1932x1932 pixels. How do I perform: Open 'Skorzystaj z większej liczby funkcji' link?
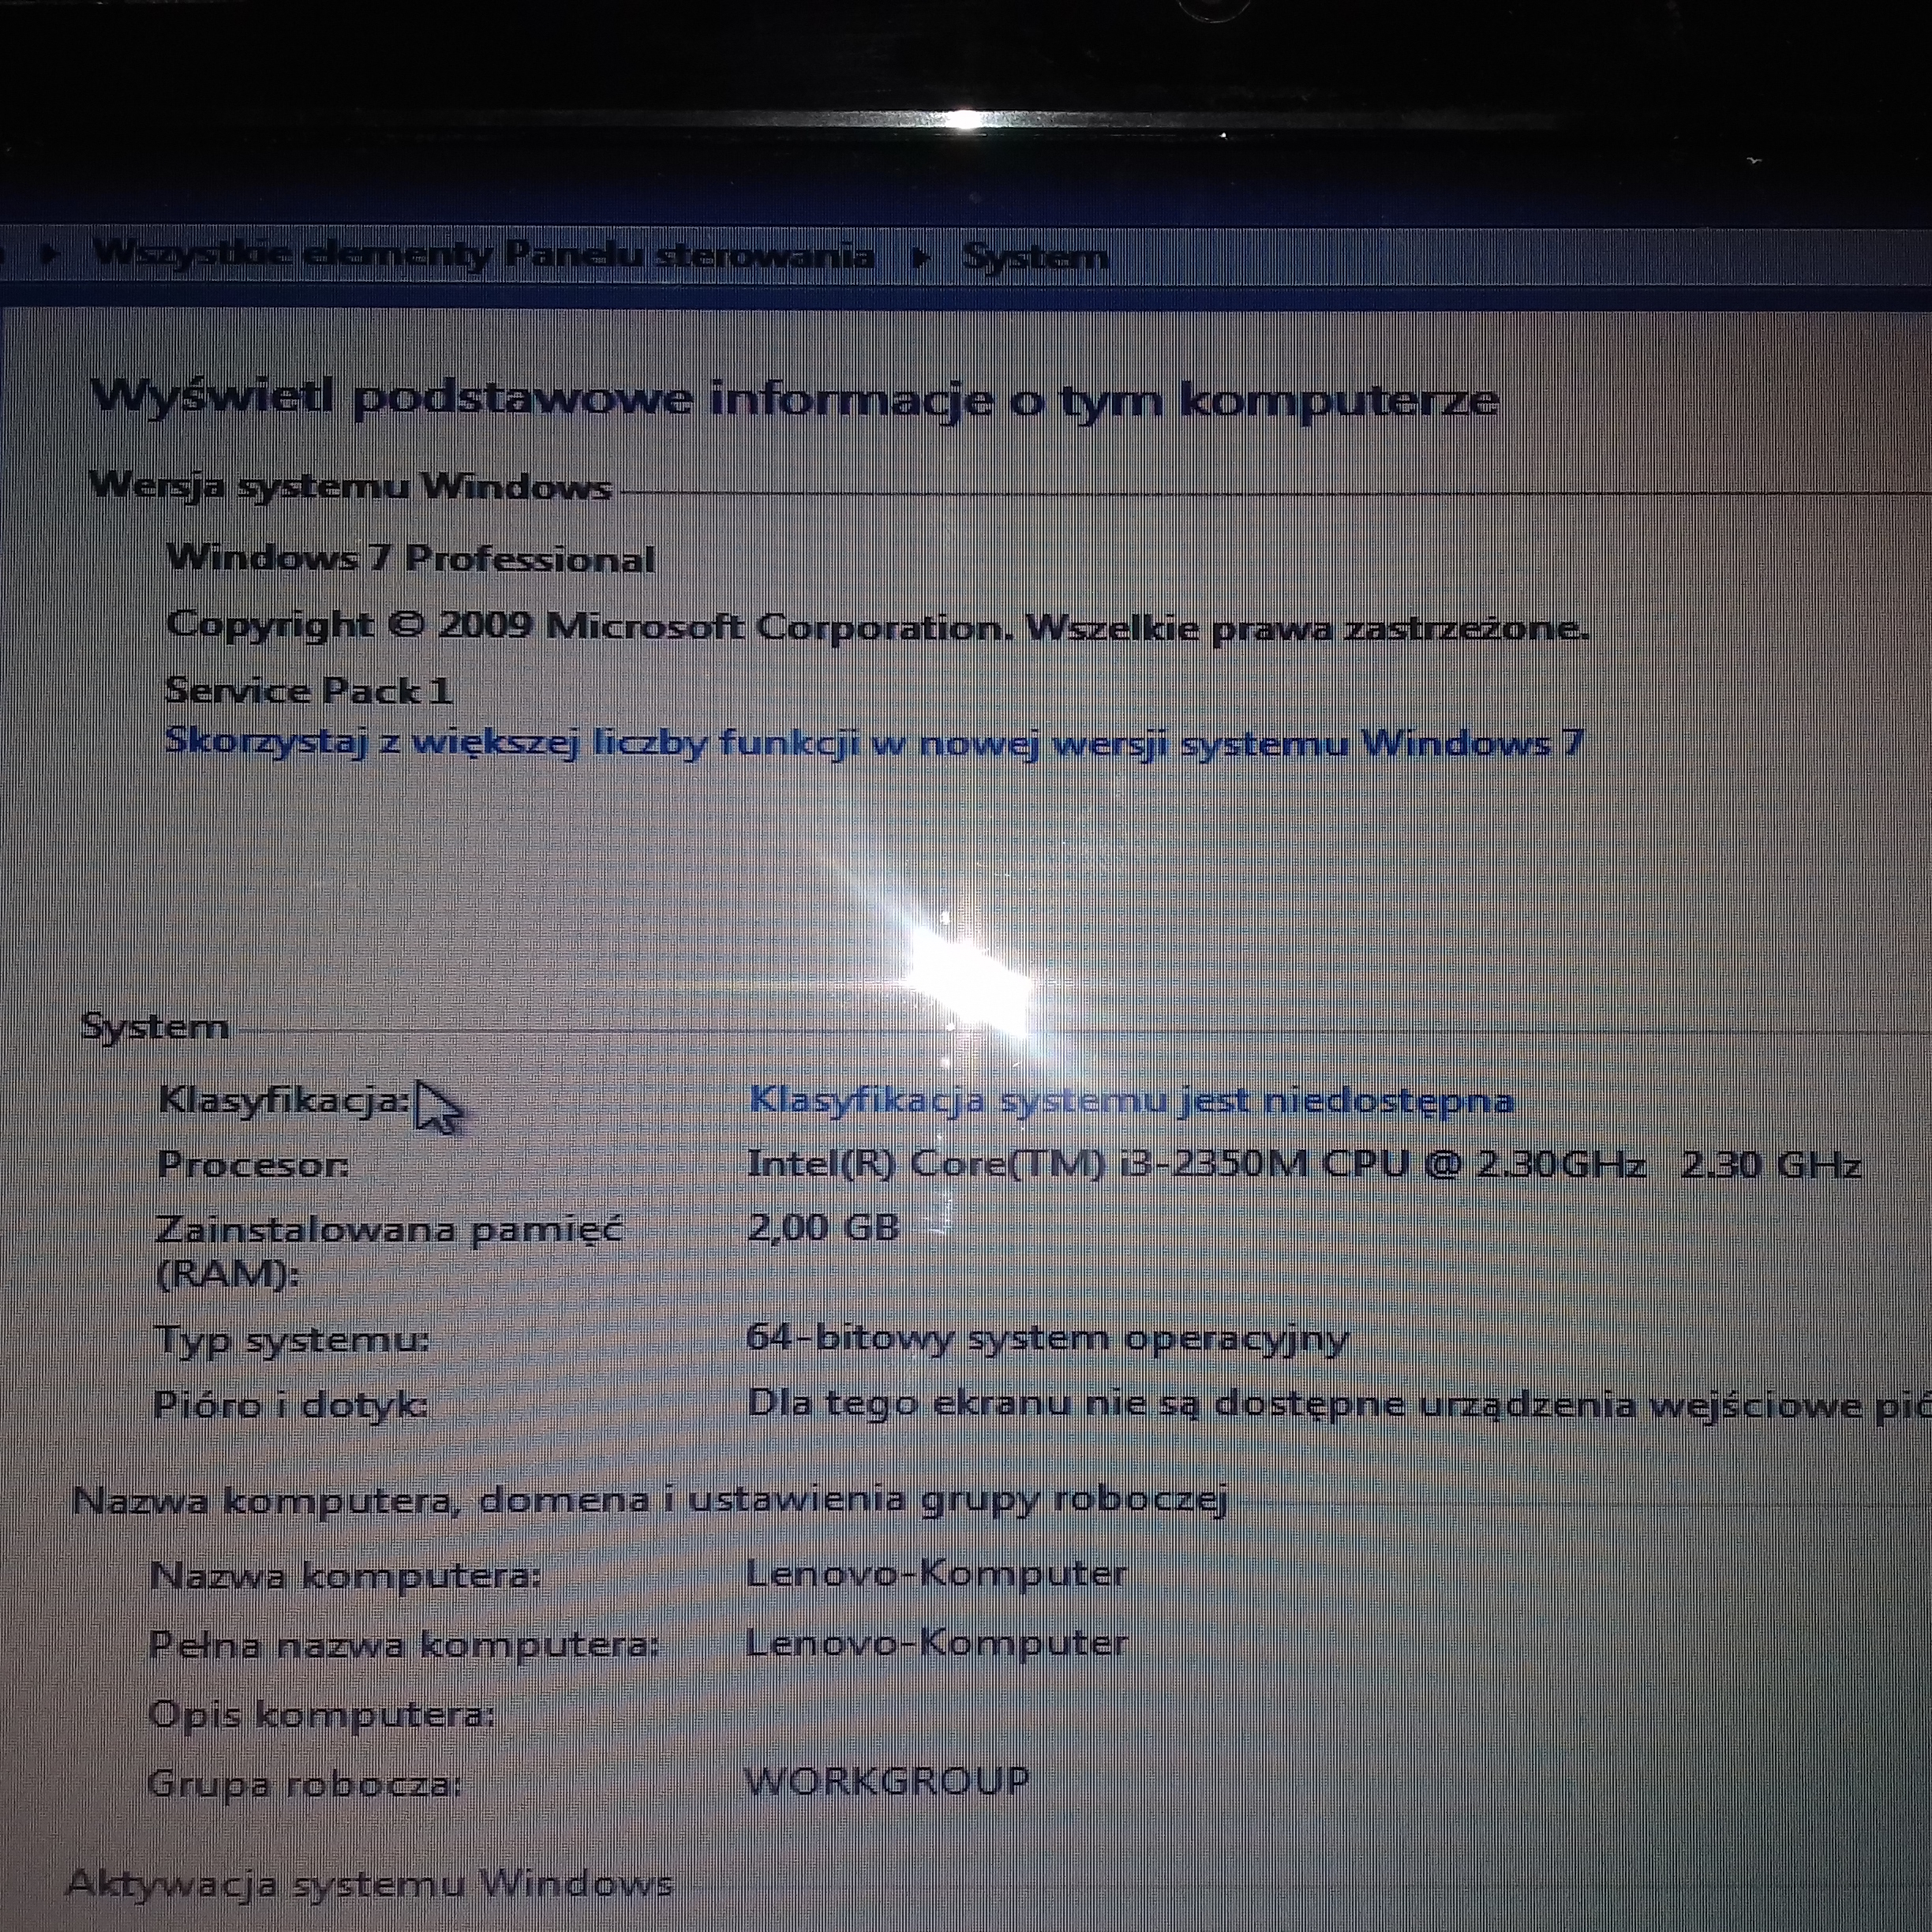click(x=874, y=744)
